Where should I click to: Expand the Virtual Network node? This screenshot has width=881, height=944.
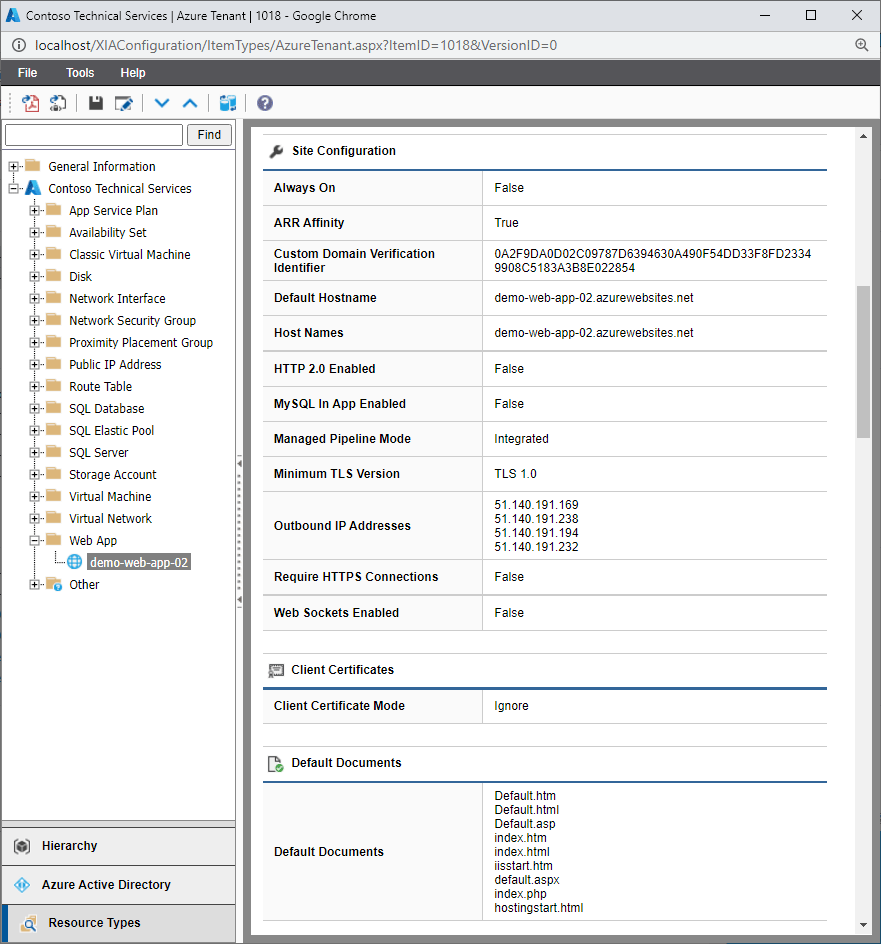34,519
